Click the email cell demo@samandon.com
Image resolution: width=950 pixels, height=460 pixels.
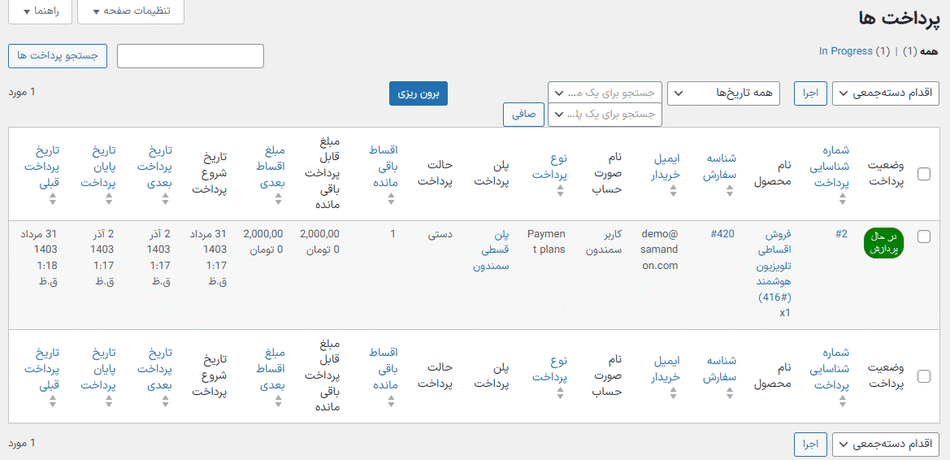[660, 250]
